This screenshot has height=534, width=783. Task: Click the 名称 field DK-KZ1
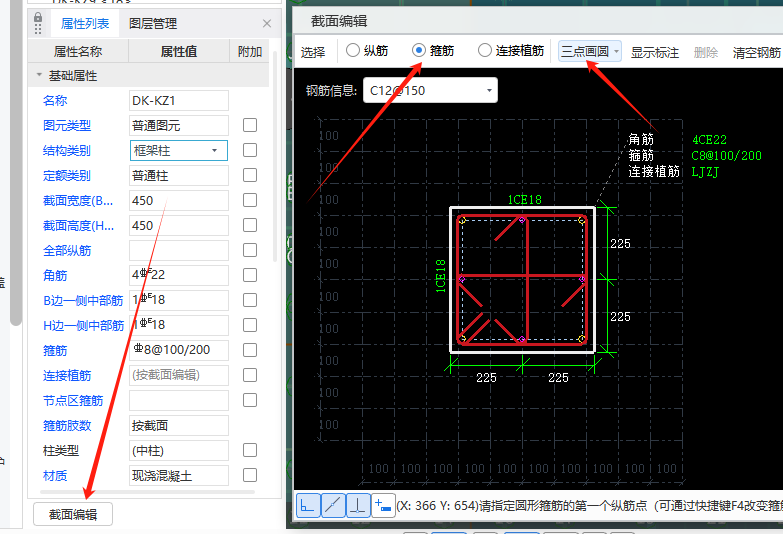[179, 100]
